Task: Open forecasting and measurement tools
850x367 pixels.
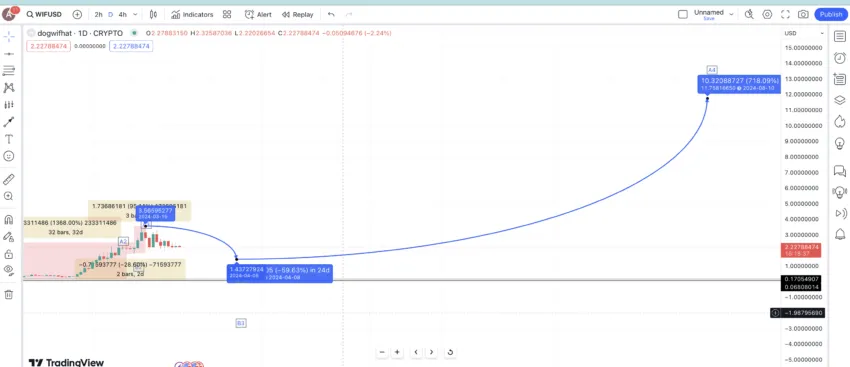Action: [9, 105]
